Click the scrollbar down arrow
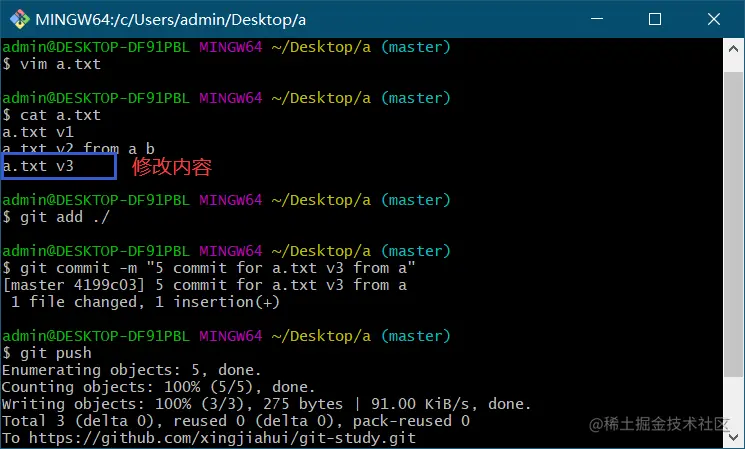The height and width of the screenshot is (449, 745). [733, 437]
